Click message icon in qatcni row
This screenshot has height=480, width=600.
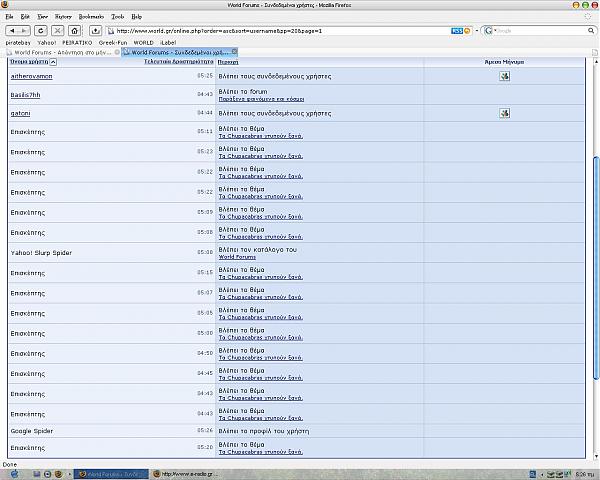[504, 113]
